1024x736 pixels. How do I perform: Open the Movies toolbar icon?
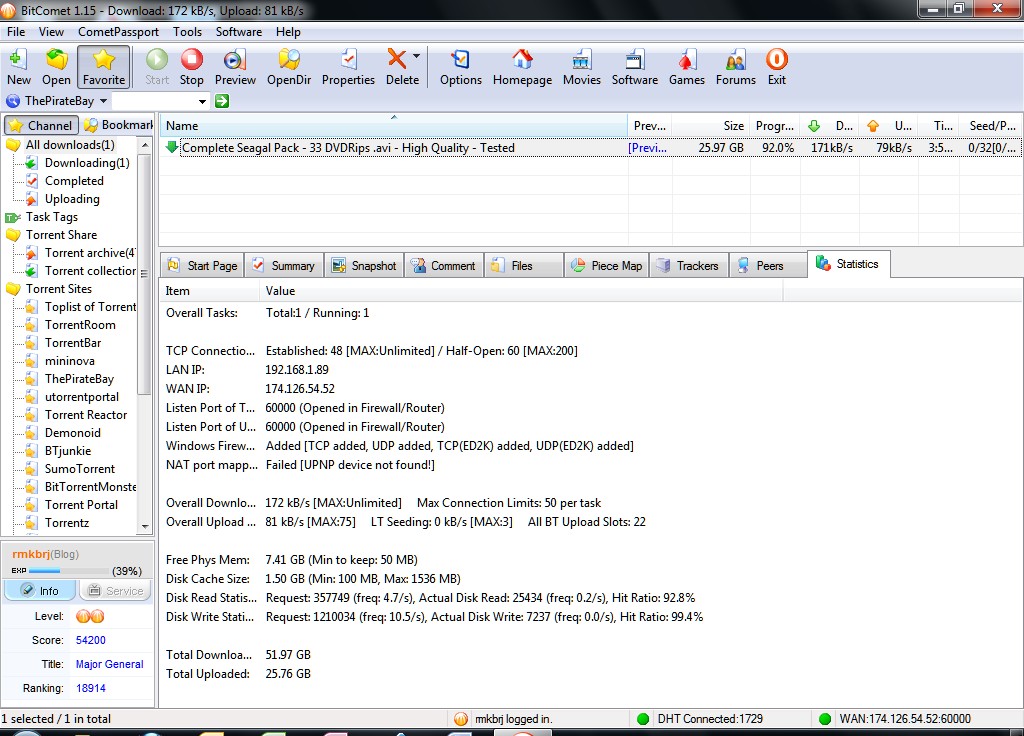pyautogui.click(x=581, y=67)
